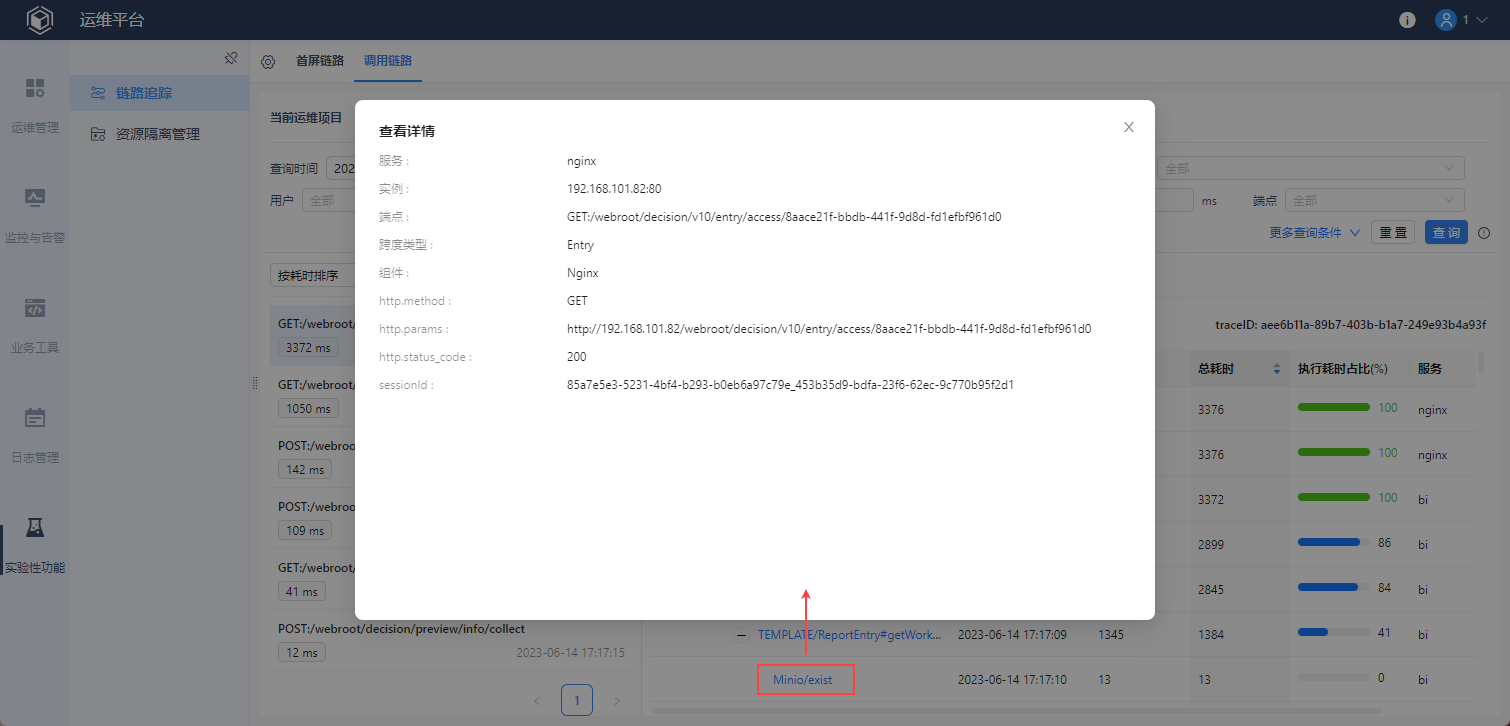Switch to the 首屏链路 tab
Screen dimensions: 1510x726
coord(320,60)
